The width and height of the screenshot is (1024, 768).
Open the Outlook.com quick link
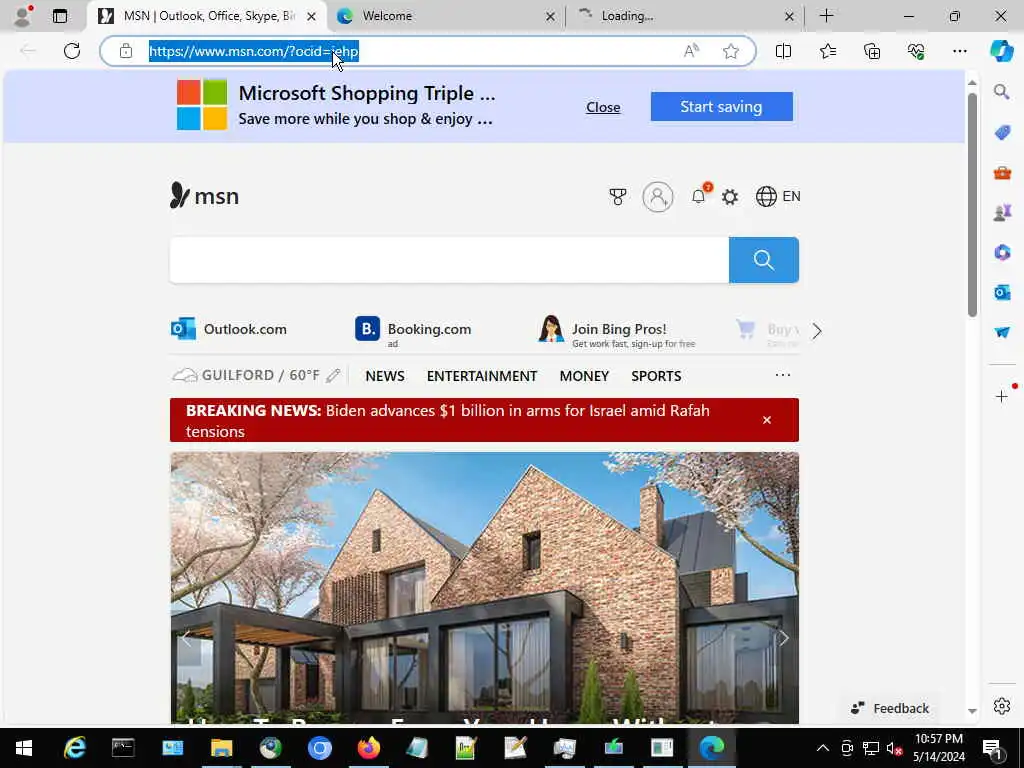click(229, 328)
